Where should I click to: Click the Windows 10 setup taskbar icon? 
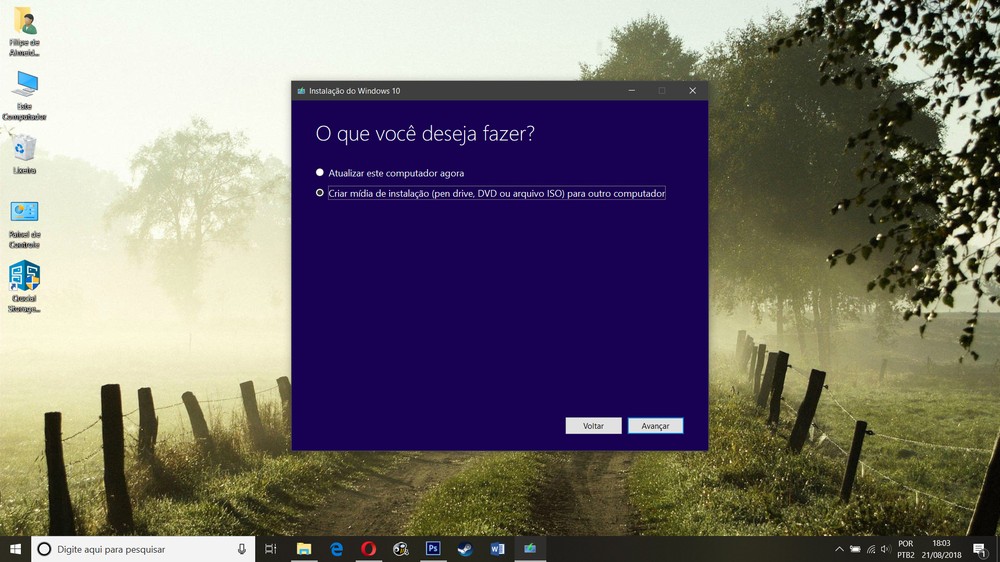point(530,549)
